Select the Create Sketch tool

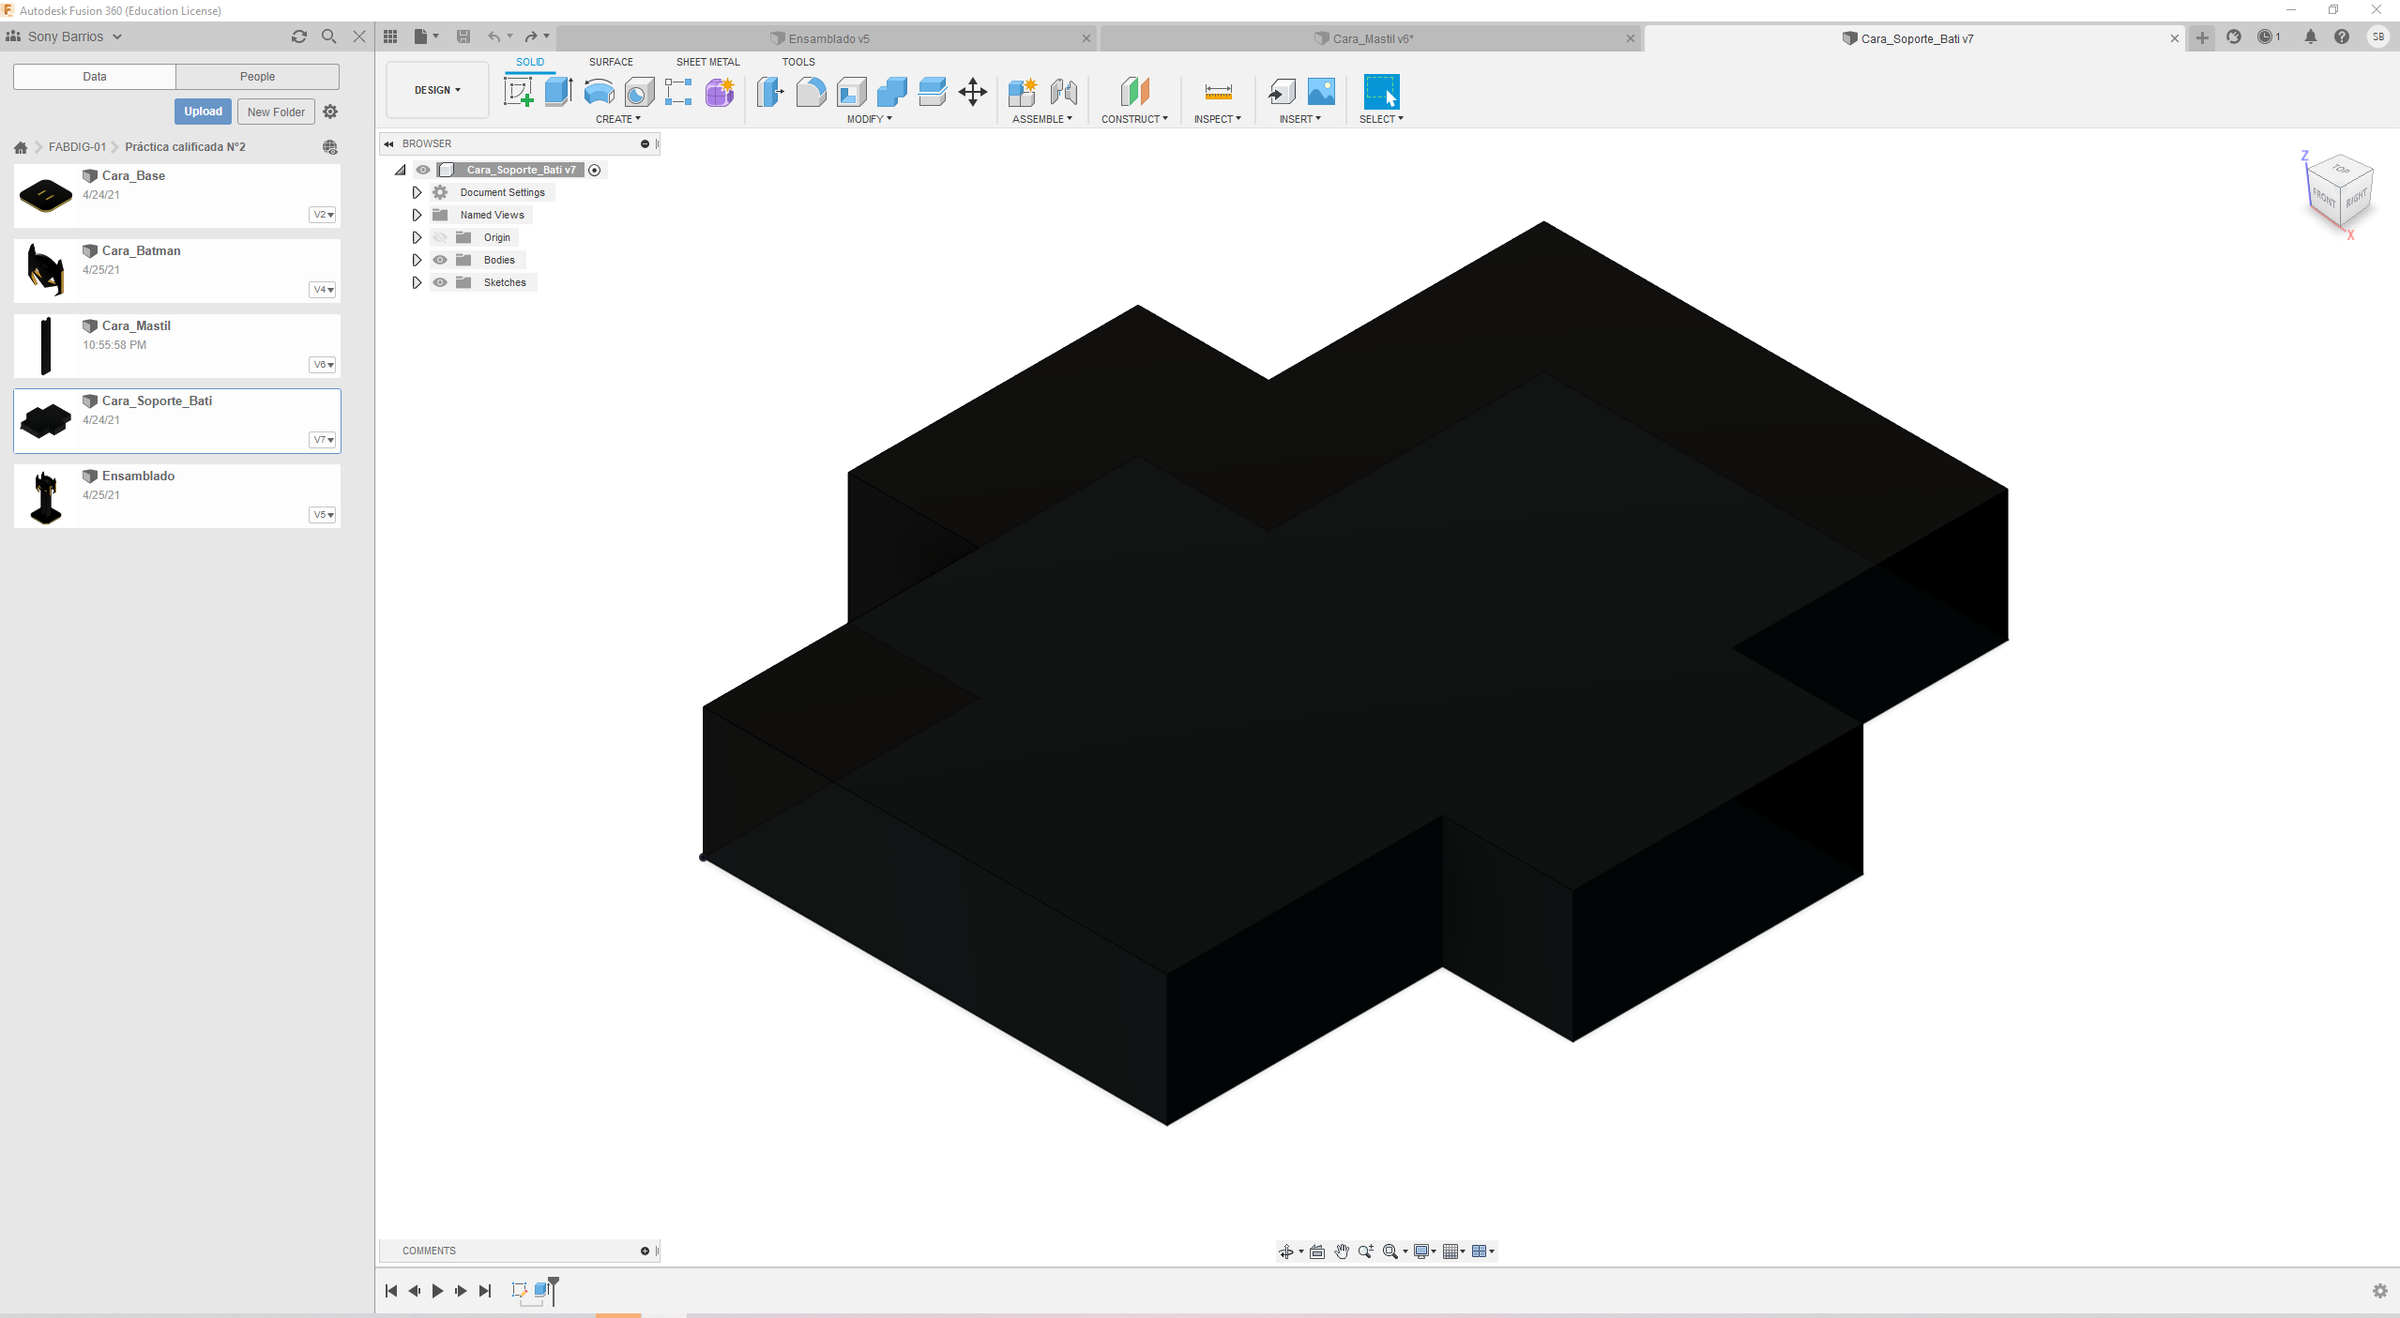tap(518, 92)
